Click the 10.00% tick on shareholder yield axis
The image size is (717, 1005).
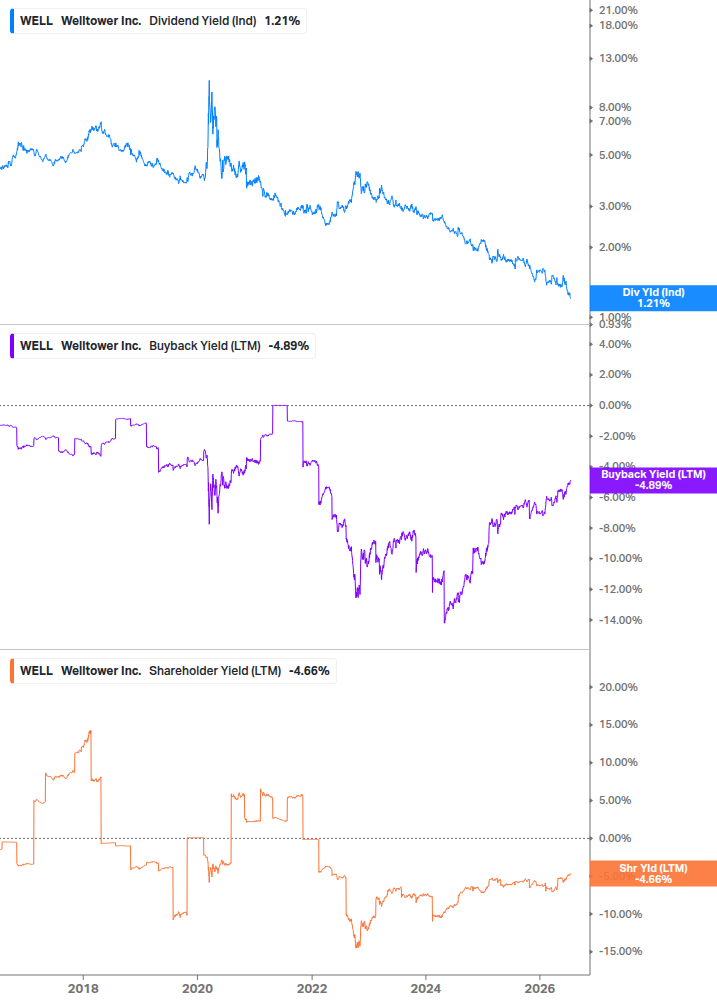tap(618, 762)
